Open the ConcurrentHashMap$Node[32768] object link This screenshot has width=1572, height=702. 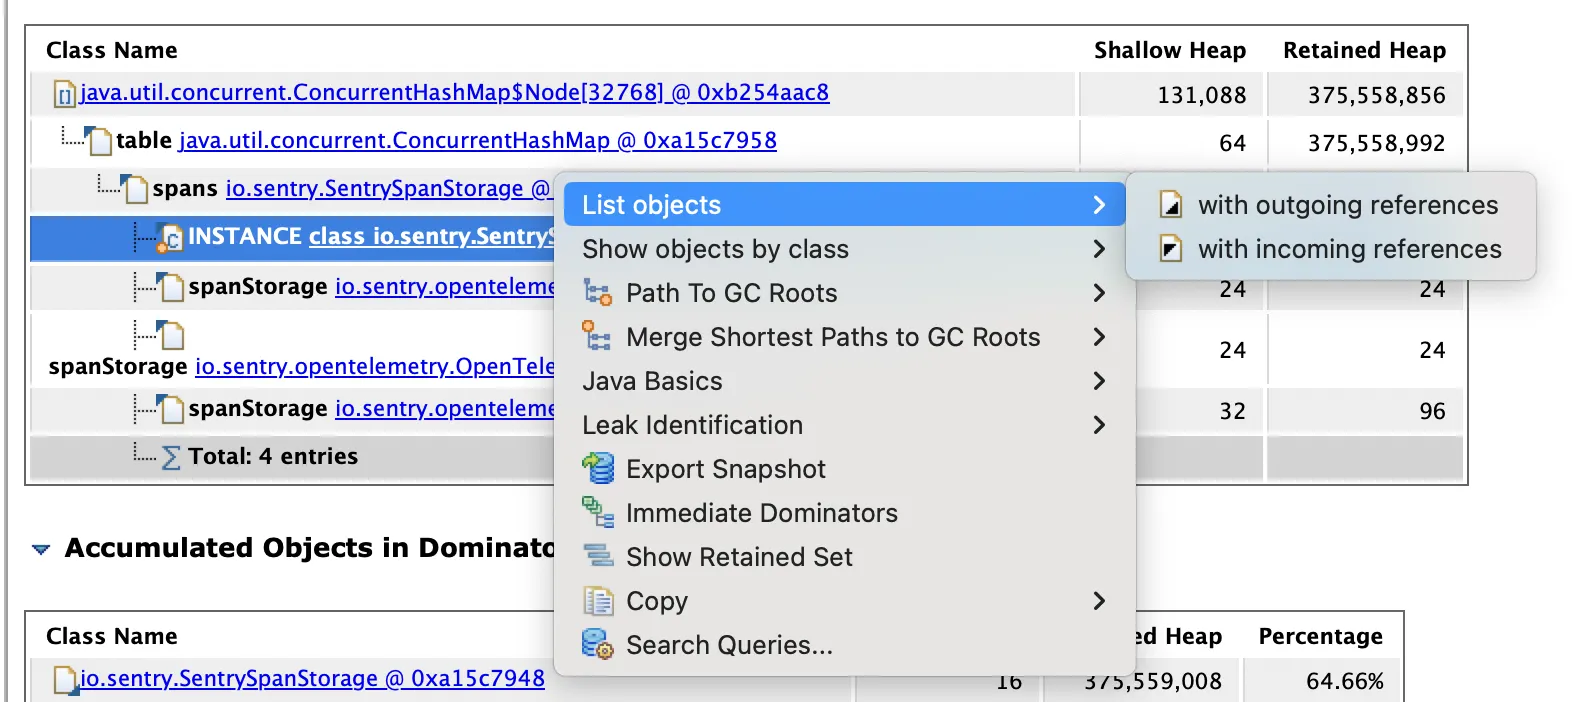coord(454,93)
